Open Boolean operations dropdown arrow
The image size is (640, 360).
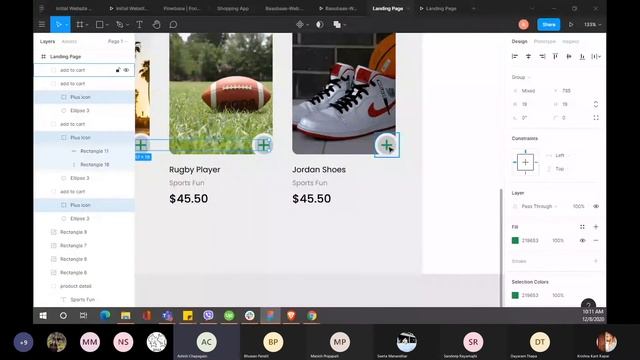(x=345, y=25)
